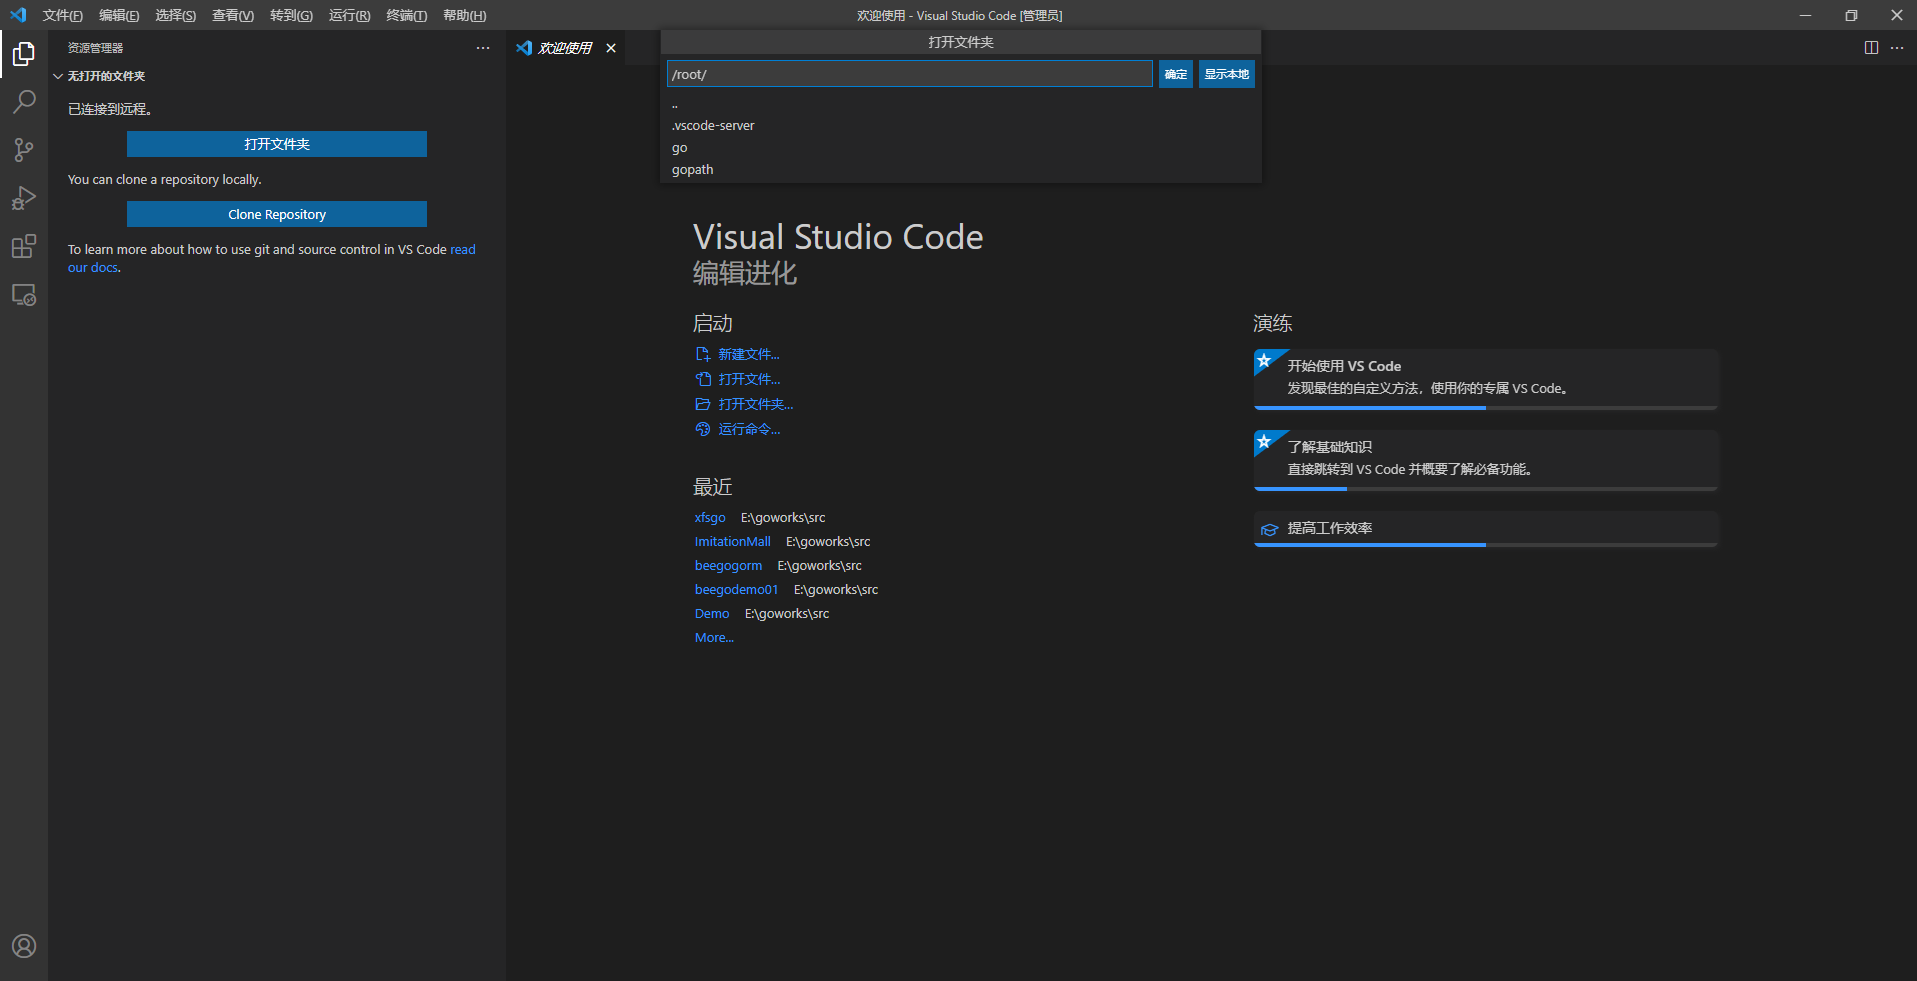This screenshot has height=981, width=1917.
Task: Click the 运行命令 icon under 启动
Action: 703,429
